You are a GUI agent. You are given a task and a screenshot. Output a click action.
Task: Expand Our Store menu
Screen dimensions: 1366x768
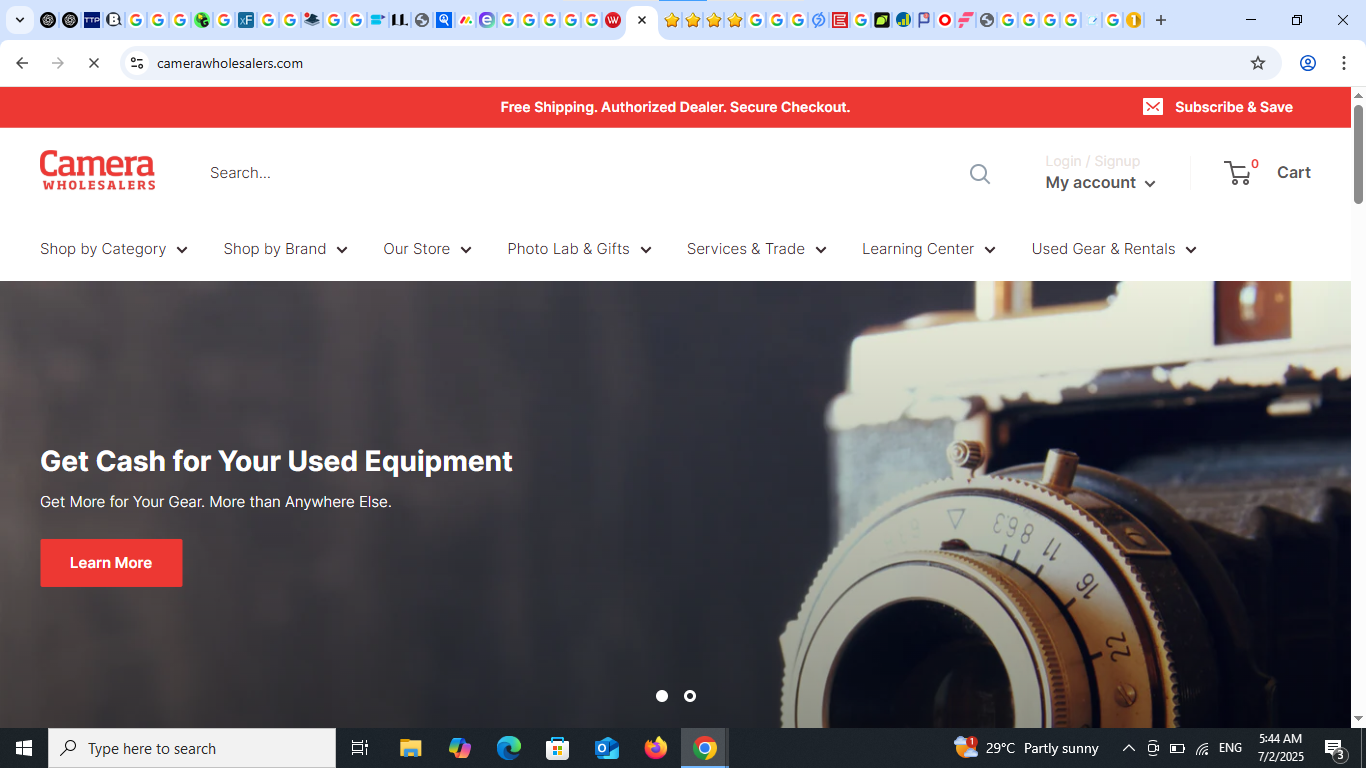(427, 249)
